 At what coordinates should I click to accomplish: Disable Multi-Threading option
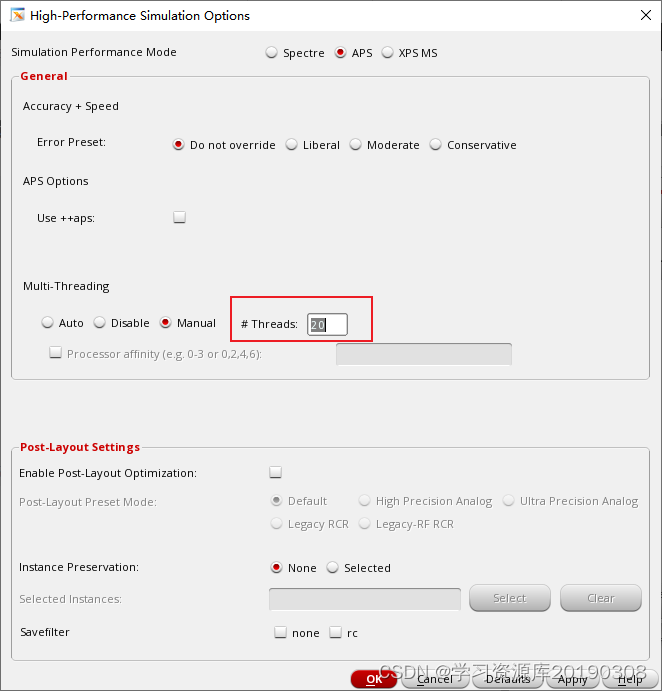click(x=100, y=323)
